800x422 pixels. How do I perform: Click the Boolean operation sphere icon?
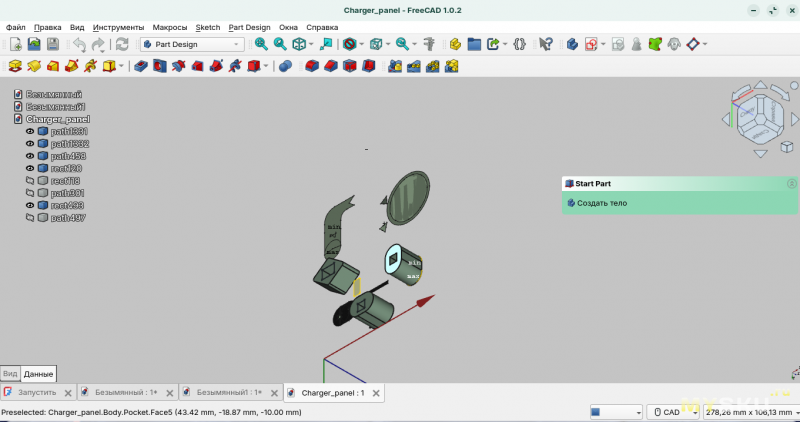pos(285,66)
